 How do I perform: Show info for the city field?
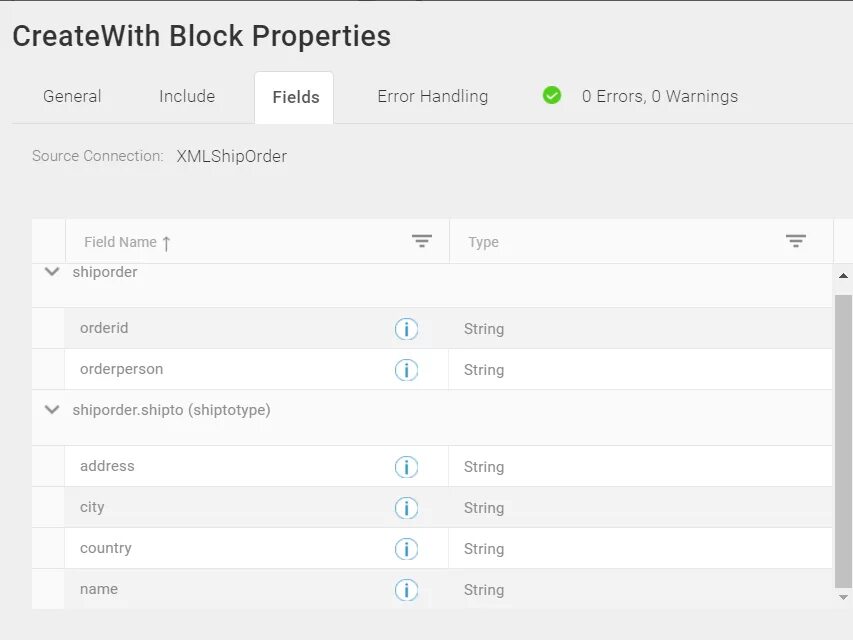coord(406,508)
